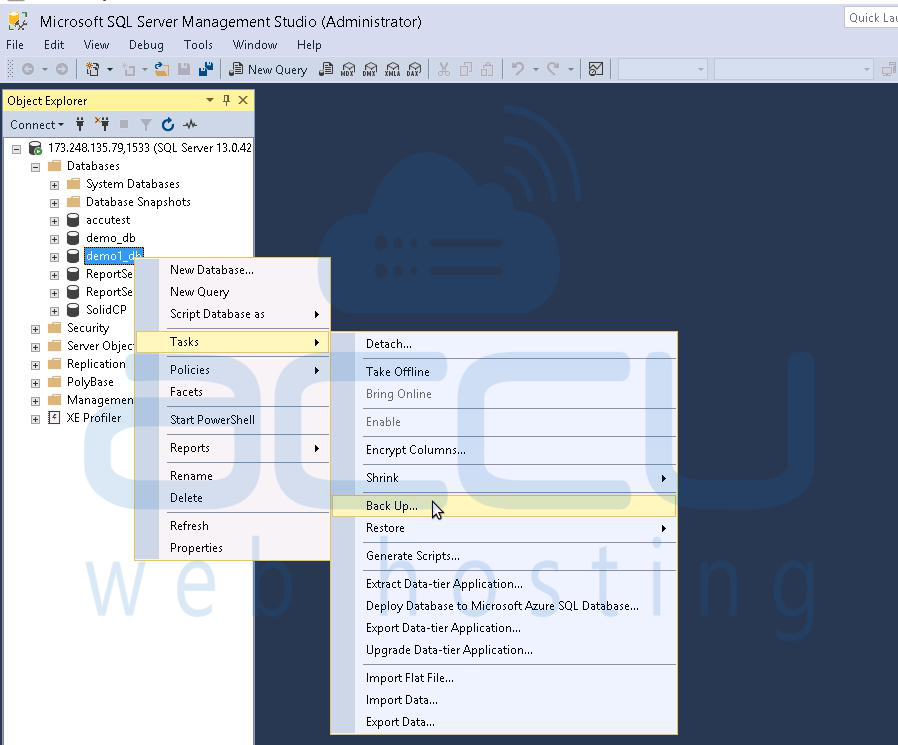Click the toolbar icon right of Redo
The width and height of the screenshot is (898, 745).
[596, 69]
